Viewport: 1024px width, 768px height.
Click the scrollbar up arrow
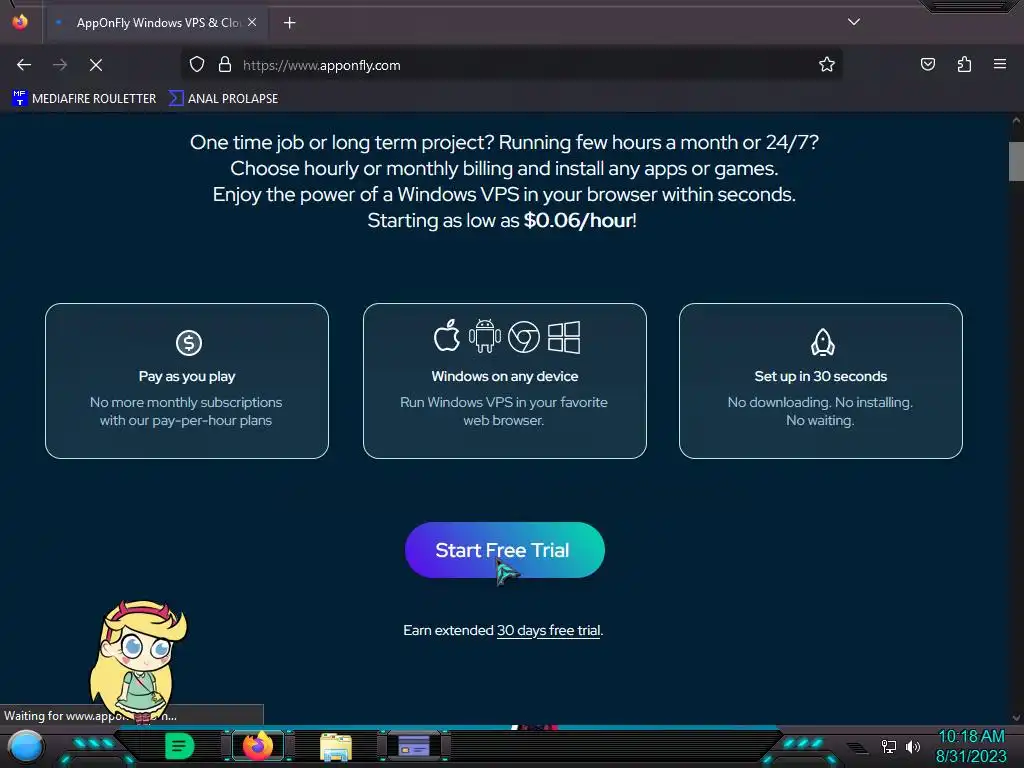tap(1016, 121)
